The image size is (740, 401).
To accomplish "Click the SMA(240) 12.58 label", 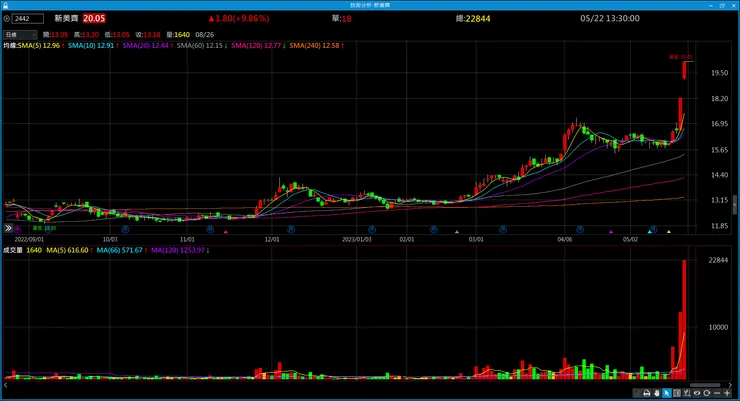I will 314,46.
